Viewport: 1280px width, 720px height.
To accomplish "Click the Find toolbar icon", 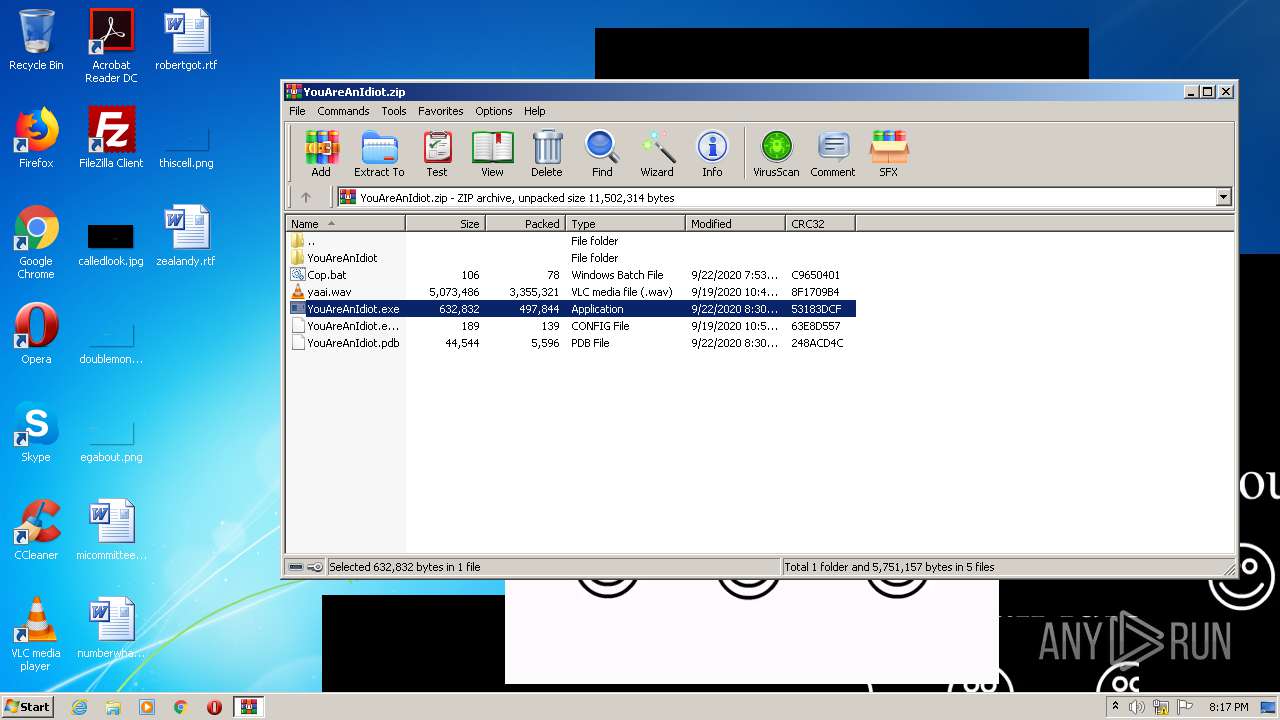I will [602, 154].
